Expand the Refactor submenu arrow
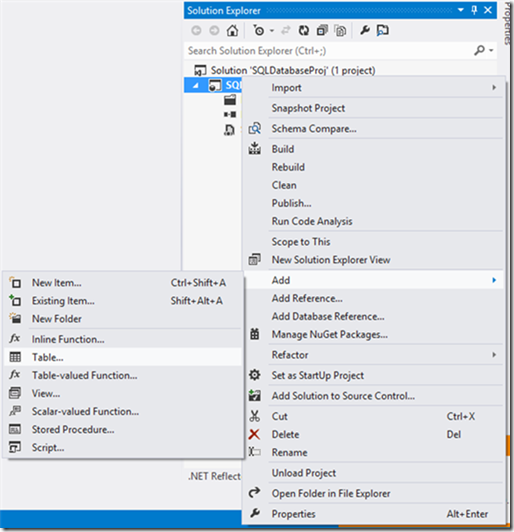Screen dimensions: 514x532 (x=494, y=355)
